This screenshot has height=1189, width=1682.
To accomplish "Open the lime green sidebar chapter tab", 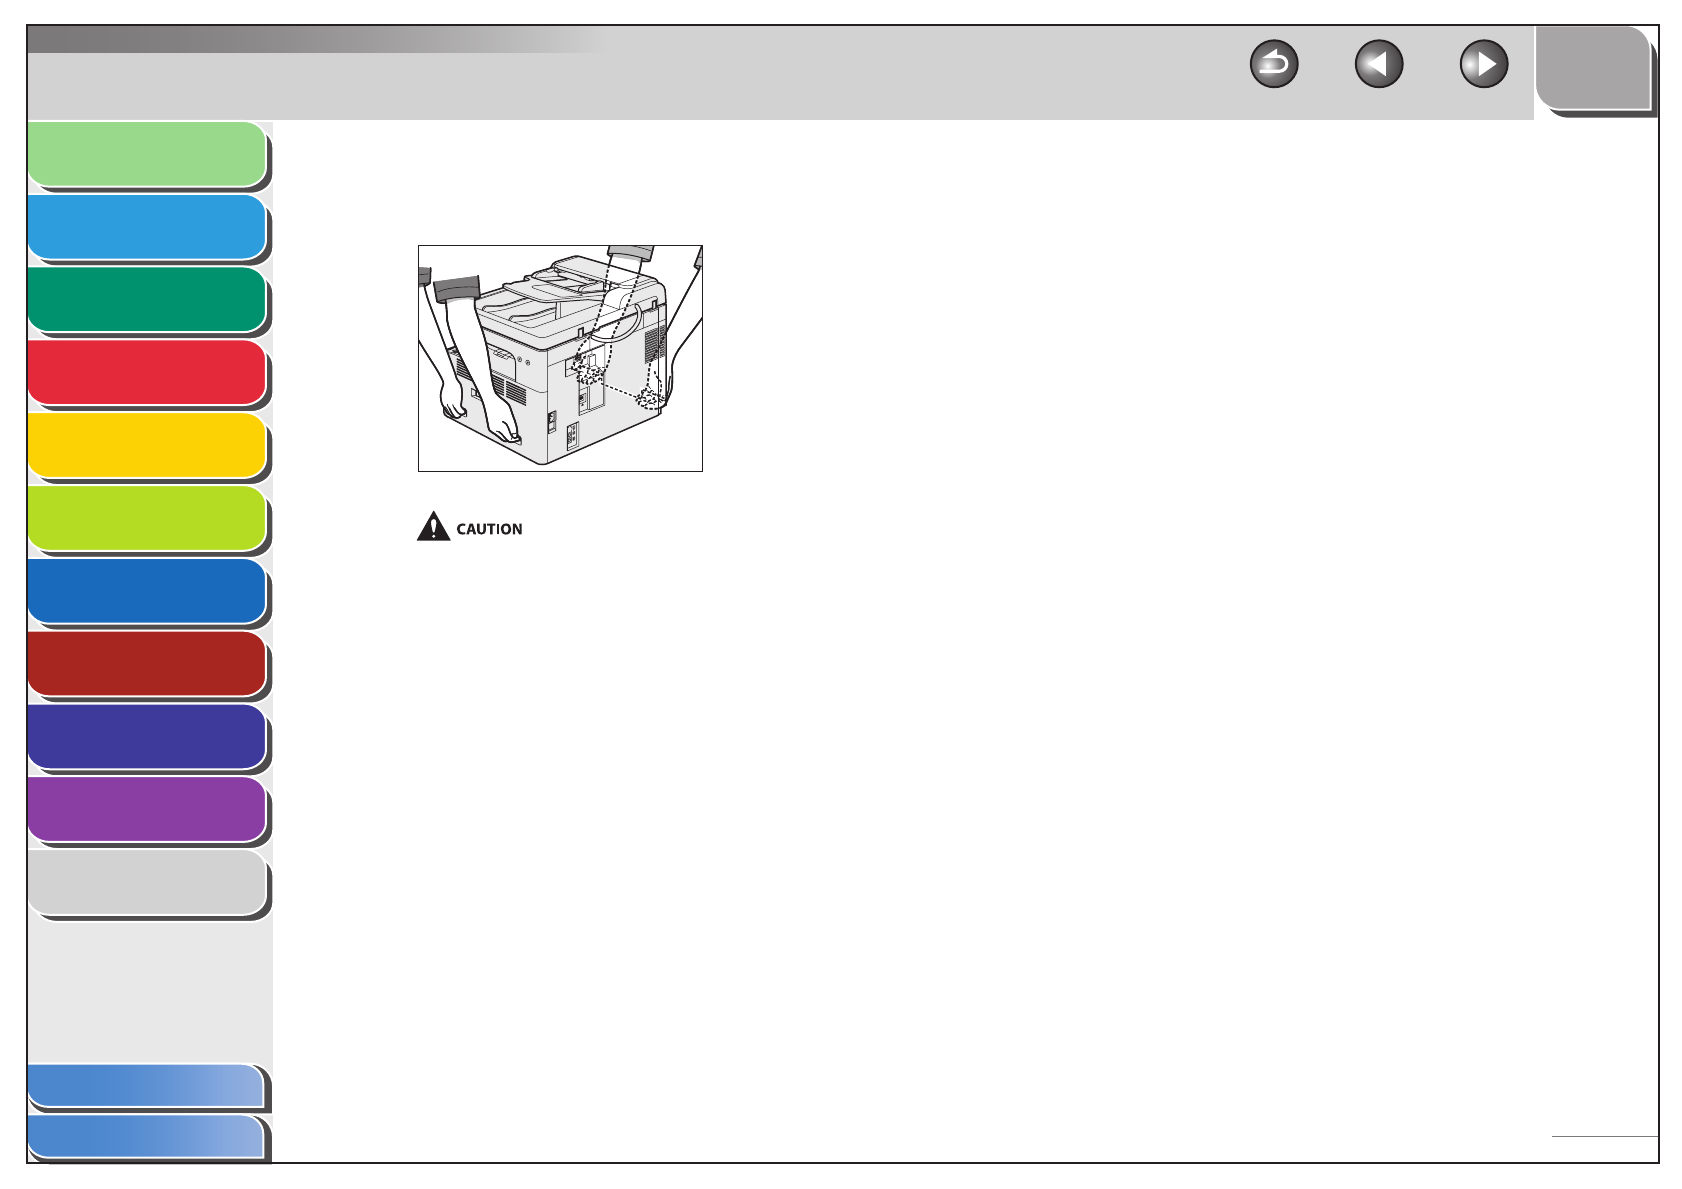I will click(x=147, y=519).
